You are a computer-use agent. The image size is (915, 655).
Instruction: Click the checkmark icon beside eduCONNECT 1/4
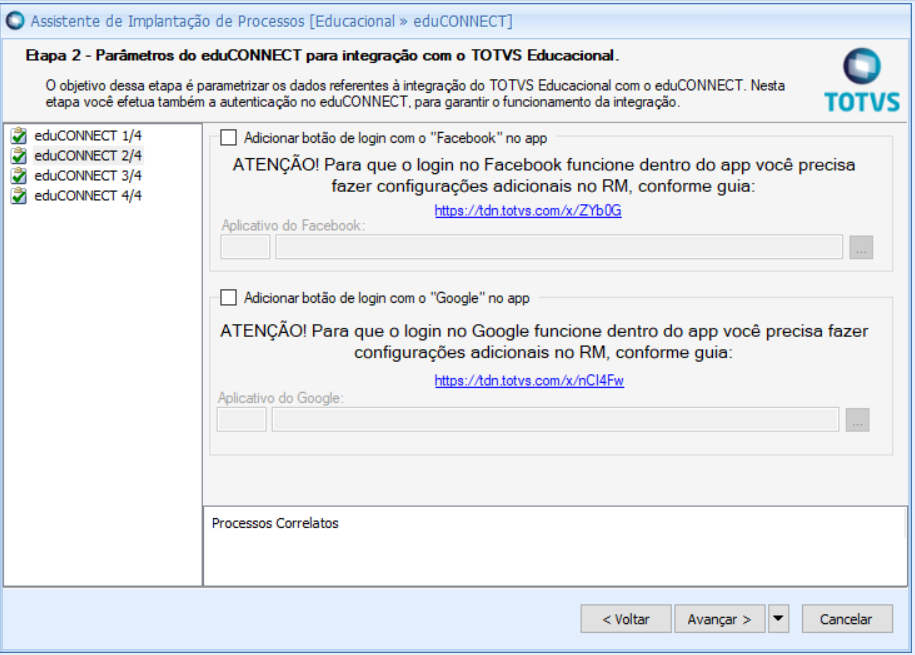(x=19, y=136)
